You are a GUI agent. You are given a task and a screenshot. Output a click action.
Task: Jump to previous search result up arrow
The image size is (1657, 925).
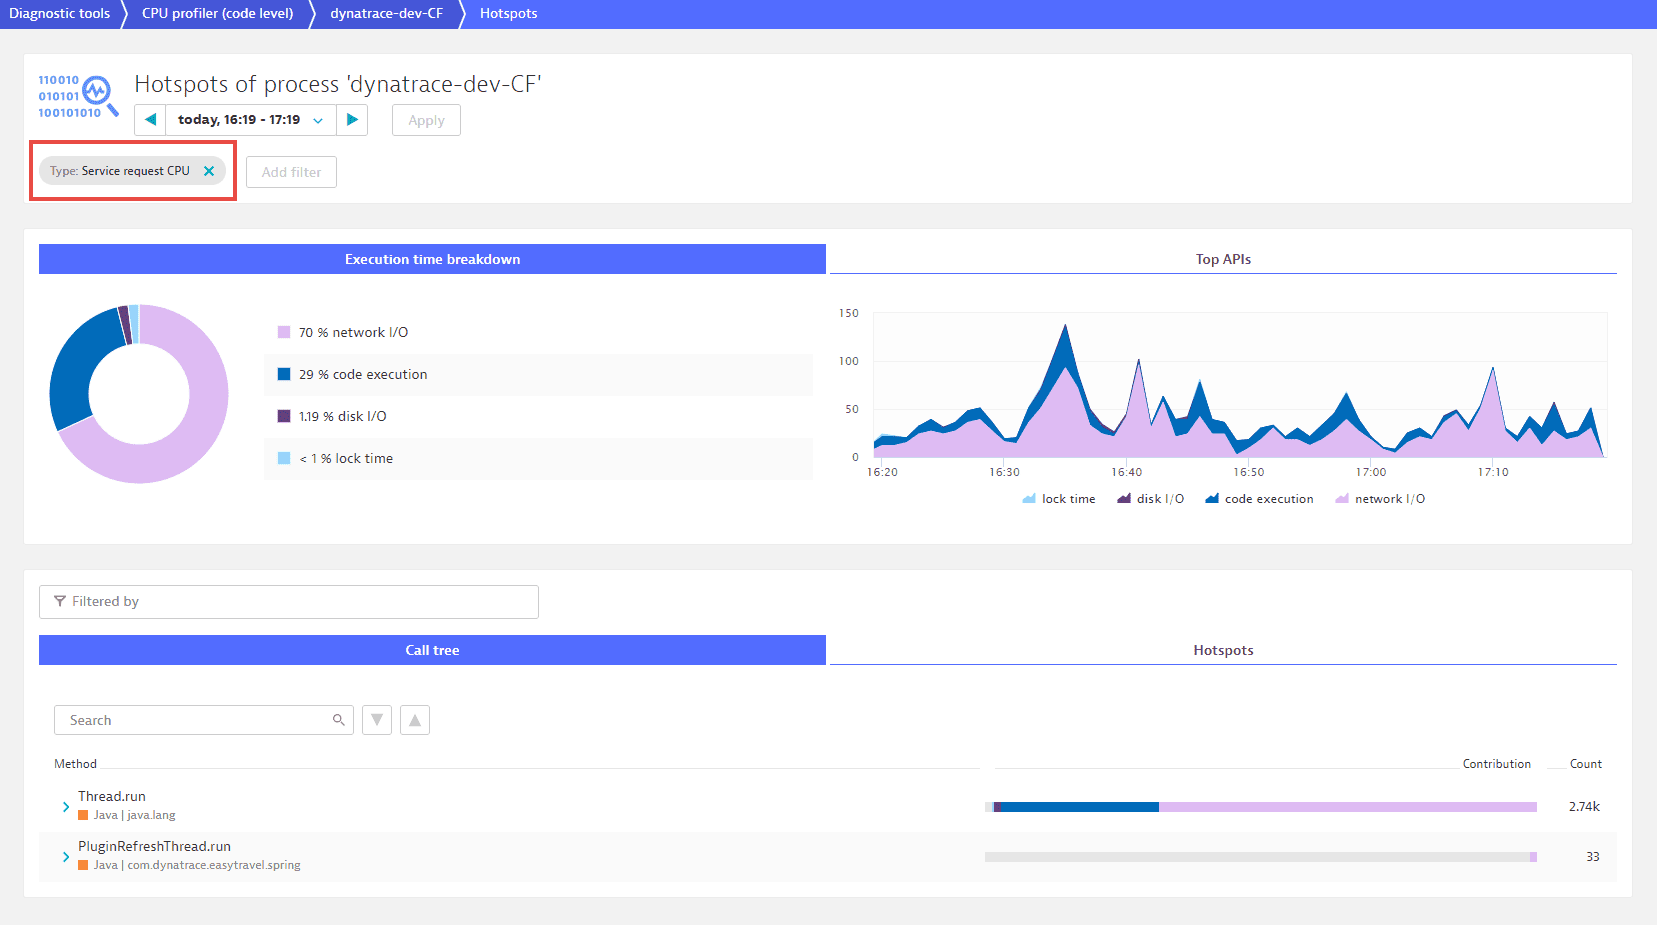coord(415,720)
